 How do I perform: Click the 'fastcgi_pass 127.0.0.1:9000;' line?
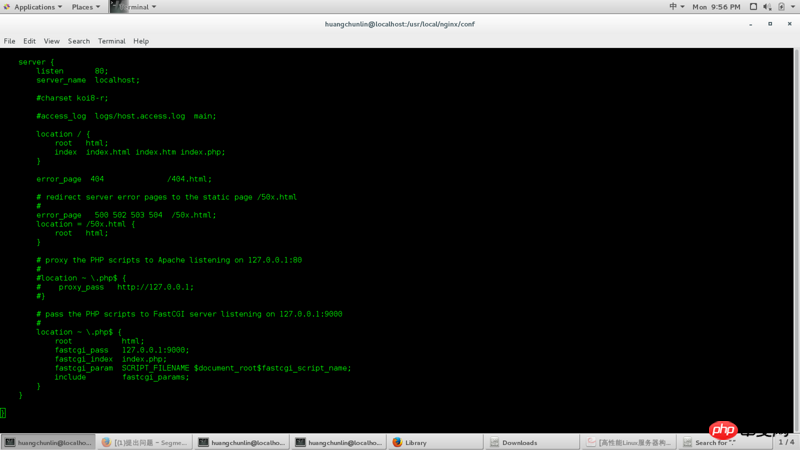point(122,351)
